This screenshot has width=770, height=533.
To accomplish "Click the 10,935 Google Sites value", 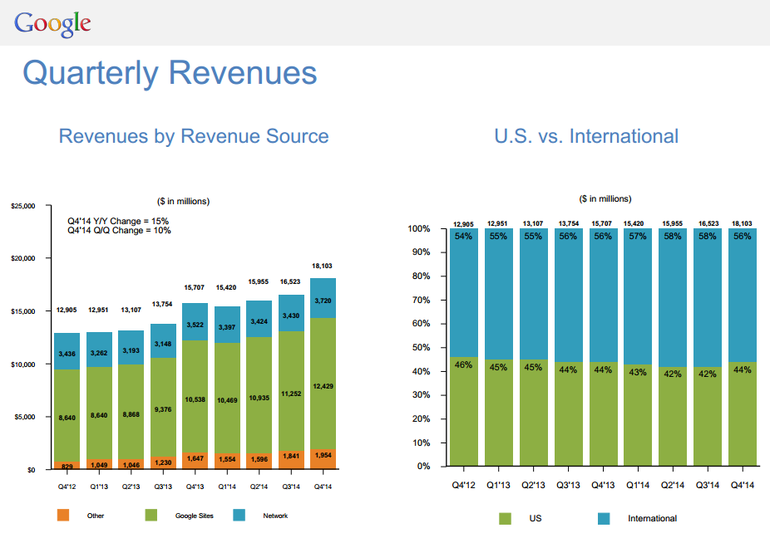I will pos(259,398).
